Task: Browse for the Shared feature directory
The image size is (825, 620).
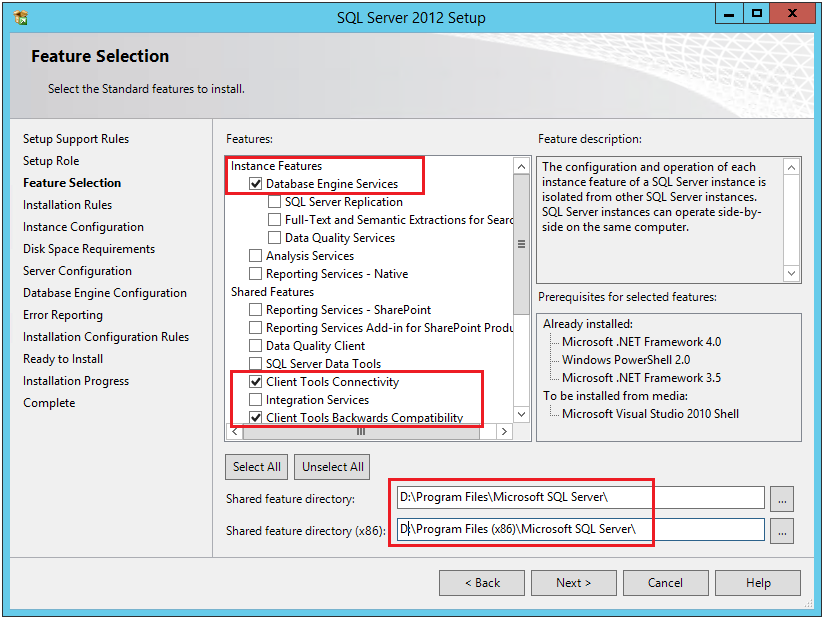Action: (782, 498)
